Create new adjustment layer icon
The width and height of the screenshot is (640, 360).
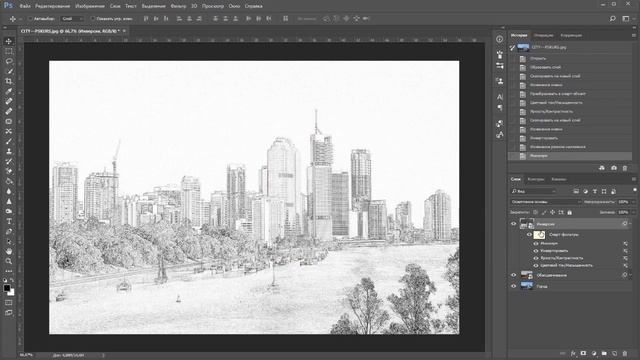[x=594, y=353]
